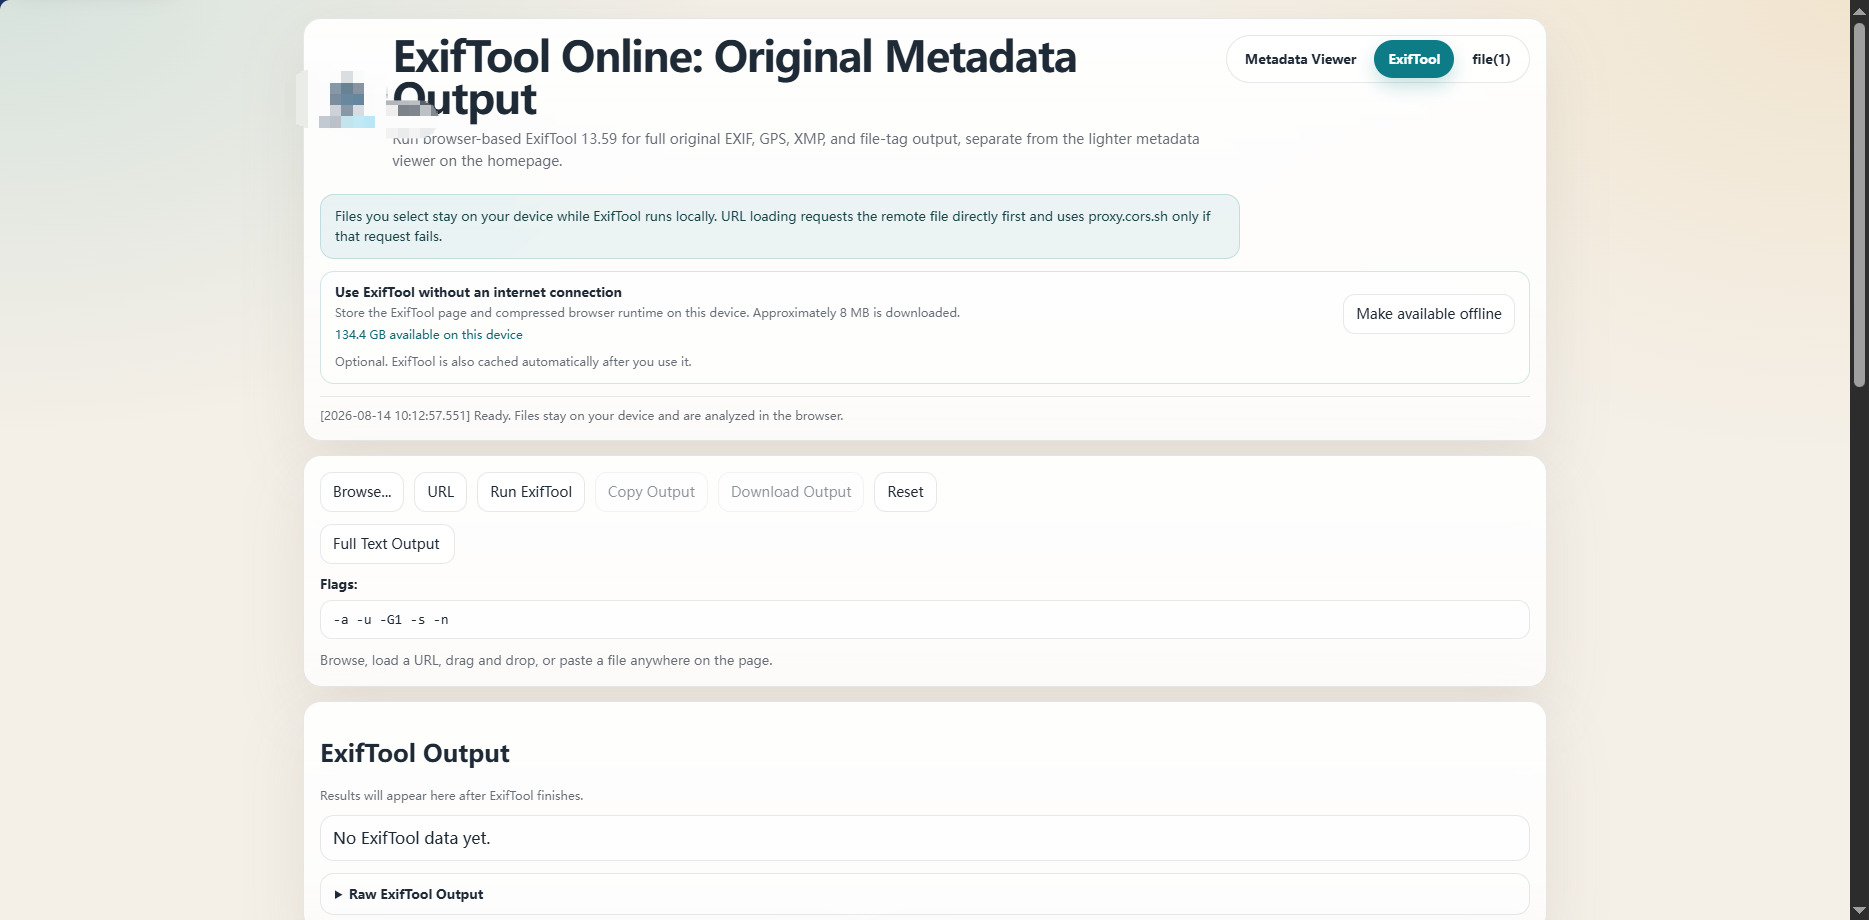1869x920 pixels.
Task: Open the URL loader button
Action: click(x=441, y=492)
